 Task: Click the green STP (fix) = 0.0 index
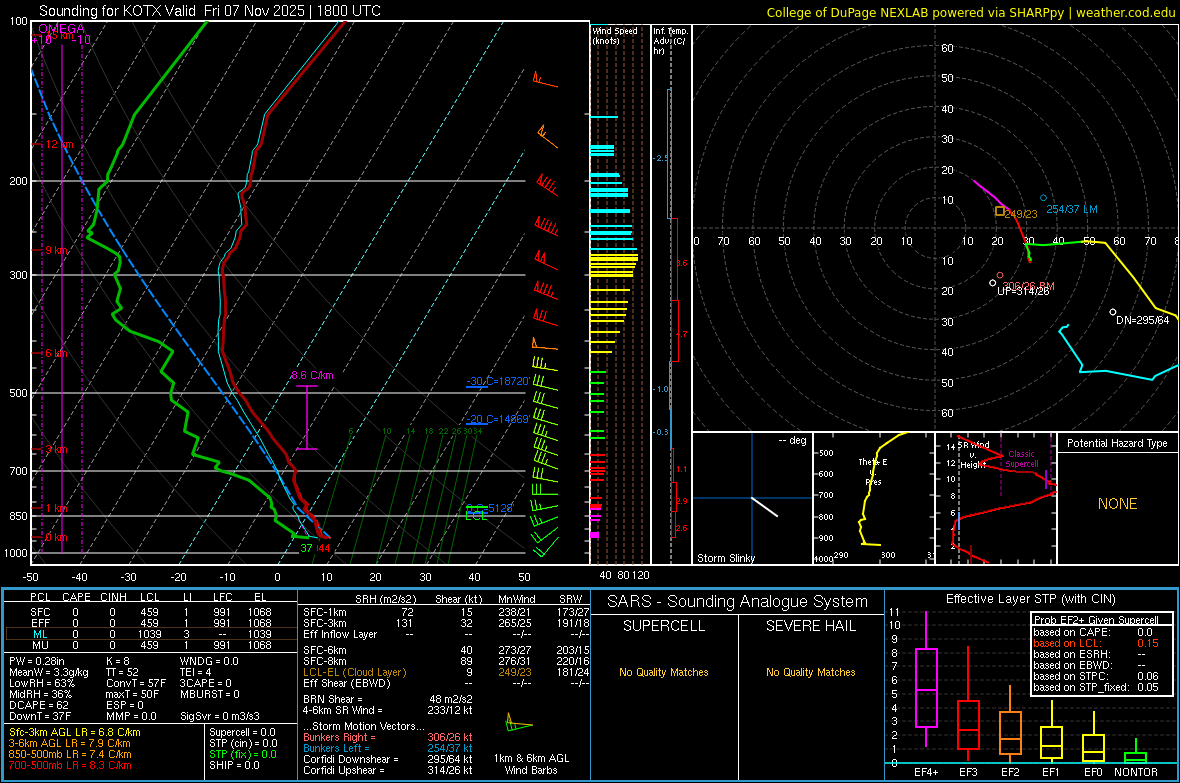[242, 754]
